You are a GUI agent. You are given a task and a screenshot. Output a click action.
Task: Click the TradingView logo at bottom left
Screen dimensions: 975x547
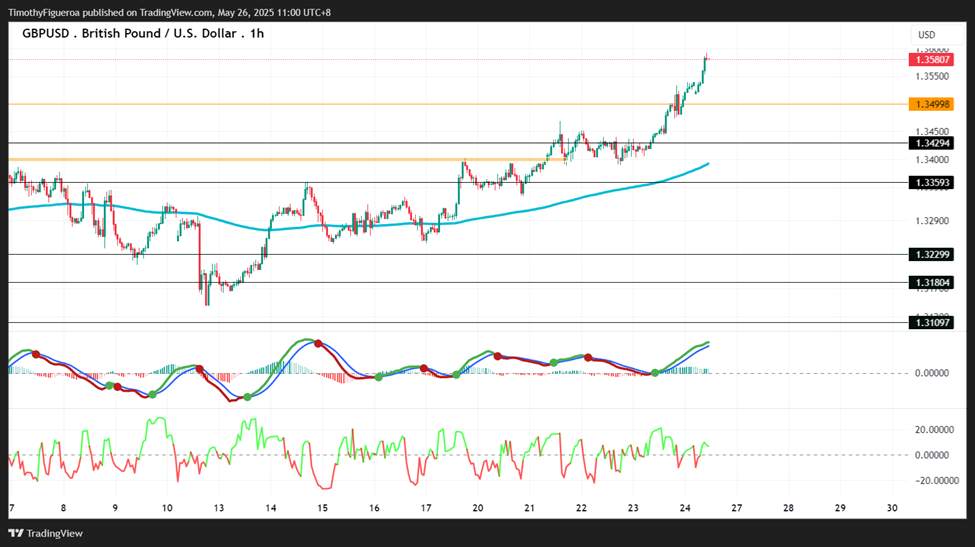click(45, 533)
